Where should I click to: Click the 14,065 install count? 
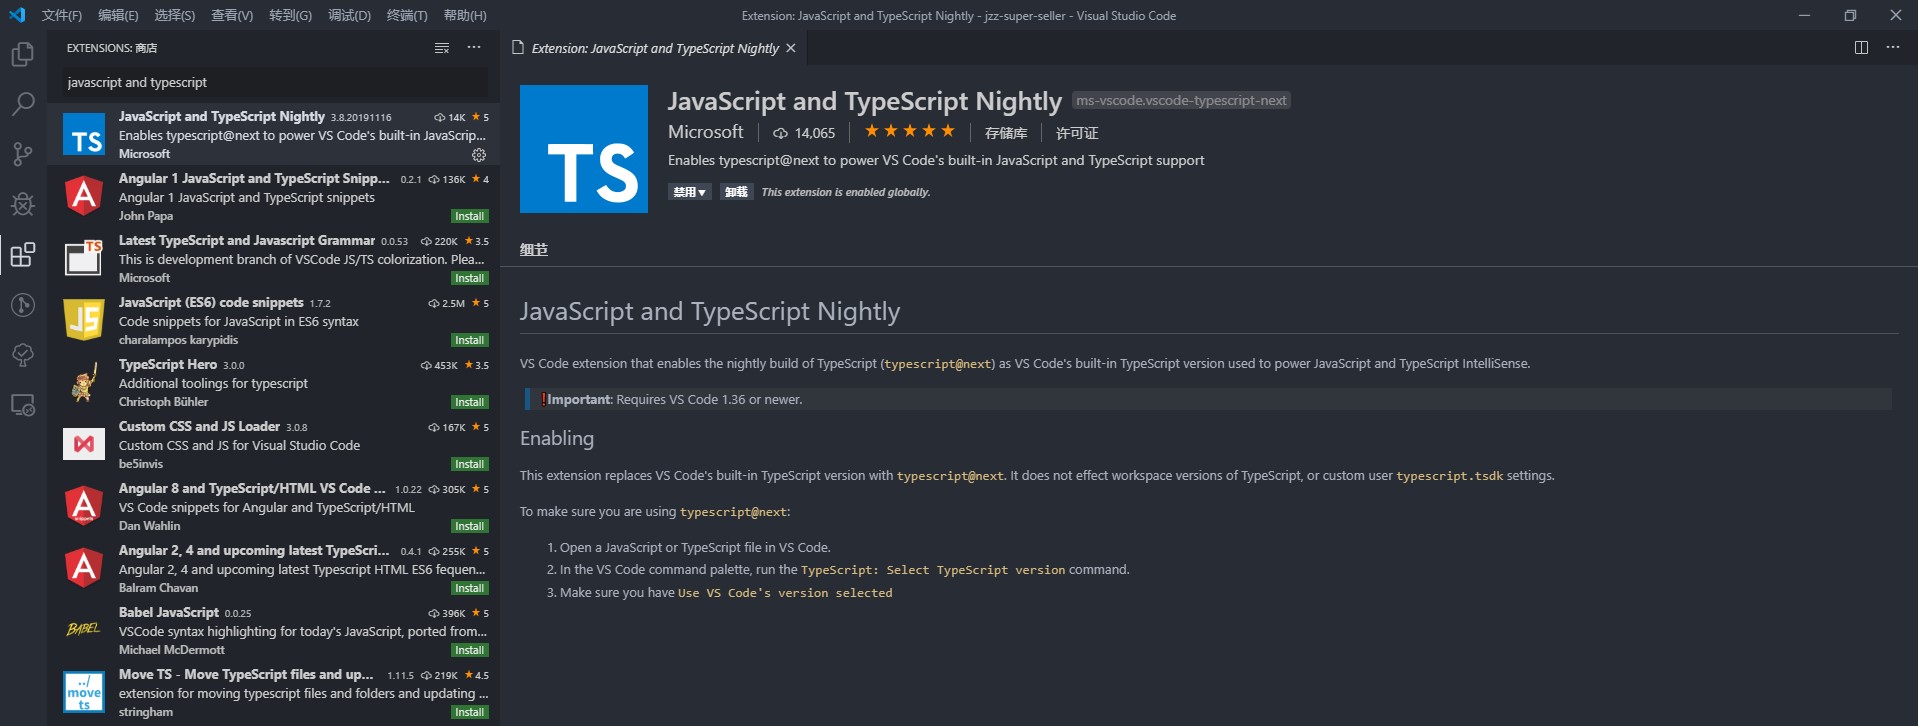pyautogui.click(x=804, y=133)
